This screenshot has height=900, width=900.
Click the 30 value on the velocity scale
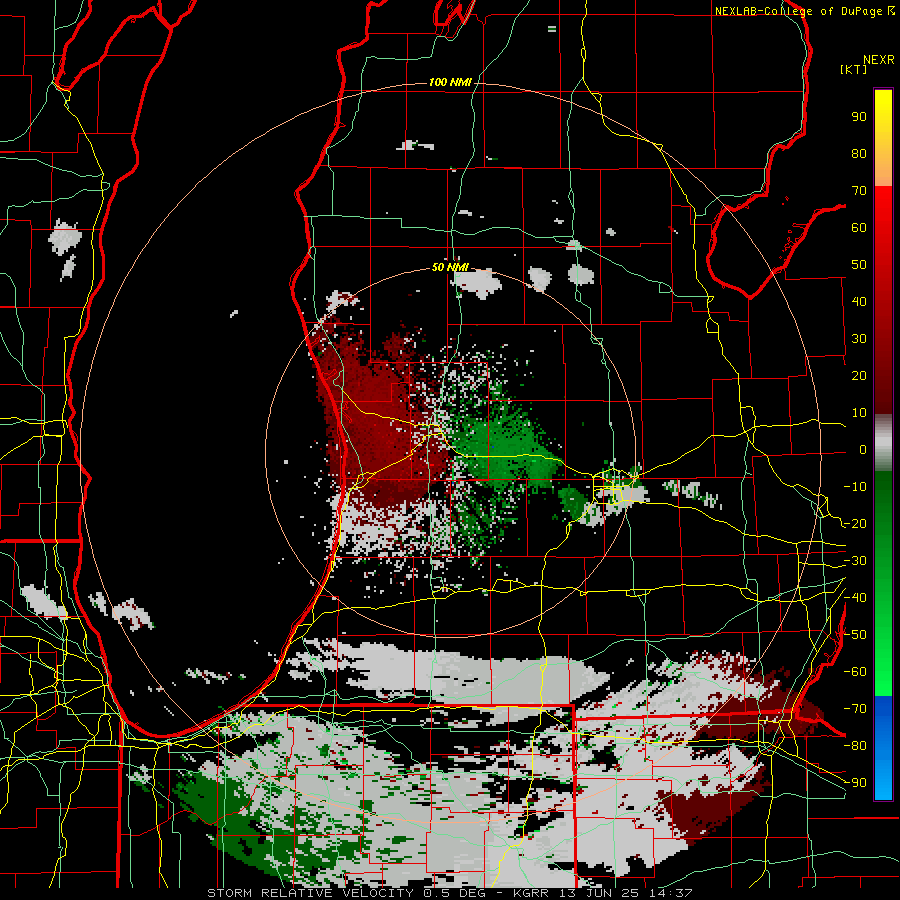tap(859, 339)
